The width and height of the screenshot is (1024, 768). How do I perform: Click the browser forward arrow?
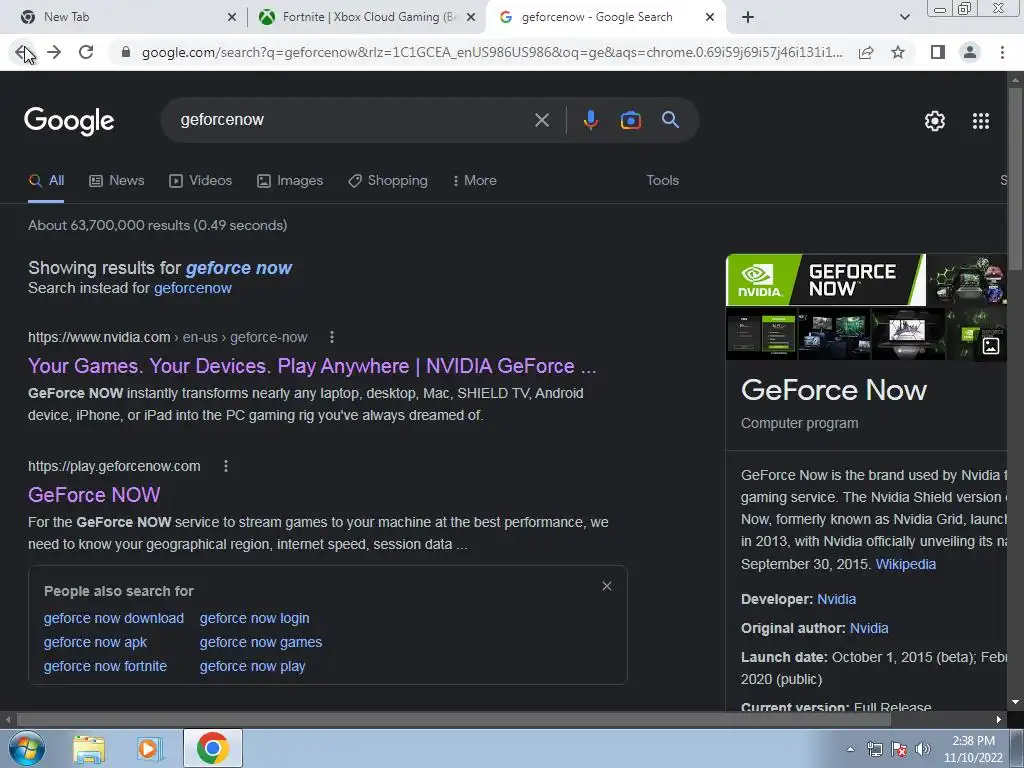[54, 52]
